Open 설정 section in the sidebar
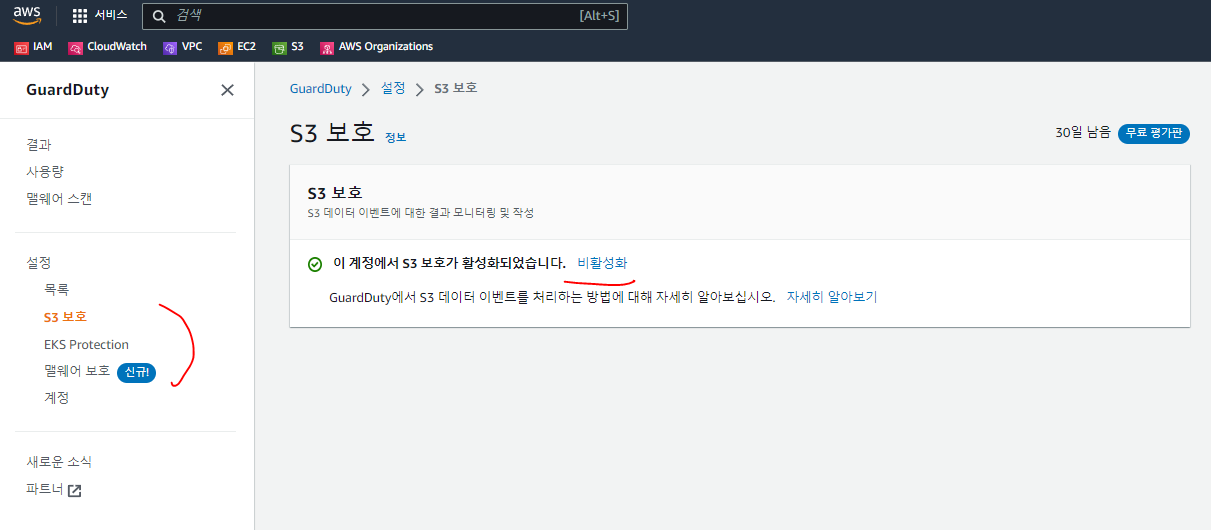This screenshot has height=530, width=1211. (38, 263)
